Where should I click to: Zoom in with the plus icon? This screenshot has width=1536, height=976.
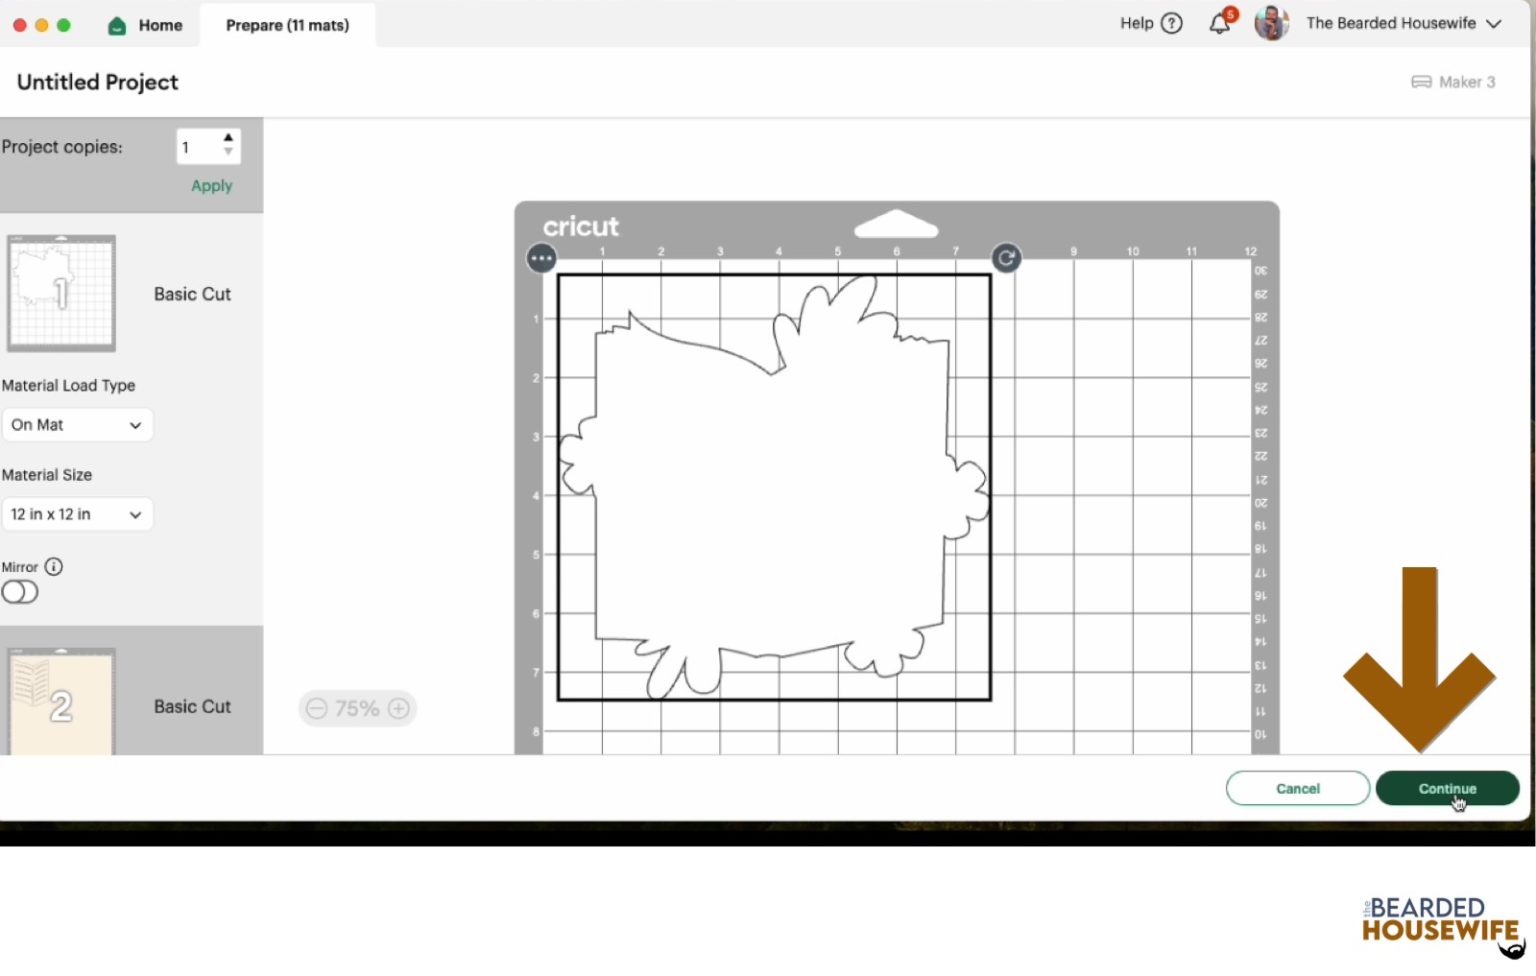399,709
